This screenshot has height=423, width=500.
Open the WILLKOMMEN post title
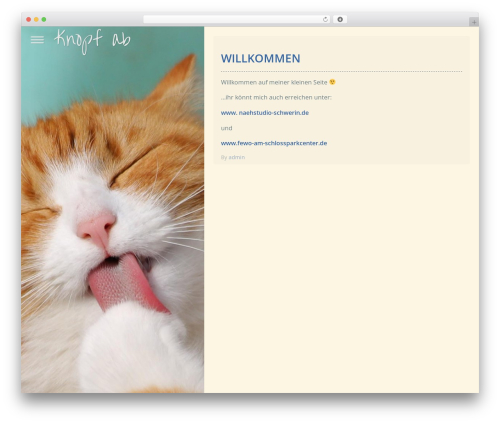pyautogui.click(x=260, y=58)
